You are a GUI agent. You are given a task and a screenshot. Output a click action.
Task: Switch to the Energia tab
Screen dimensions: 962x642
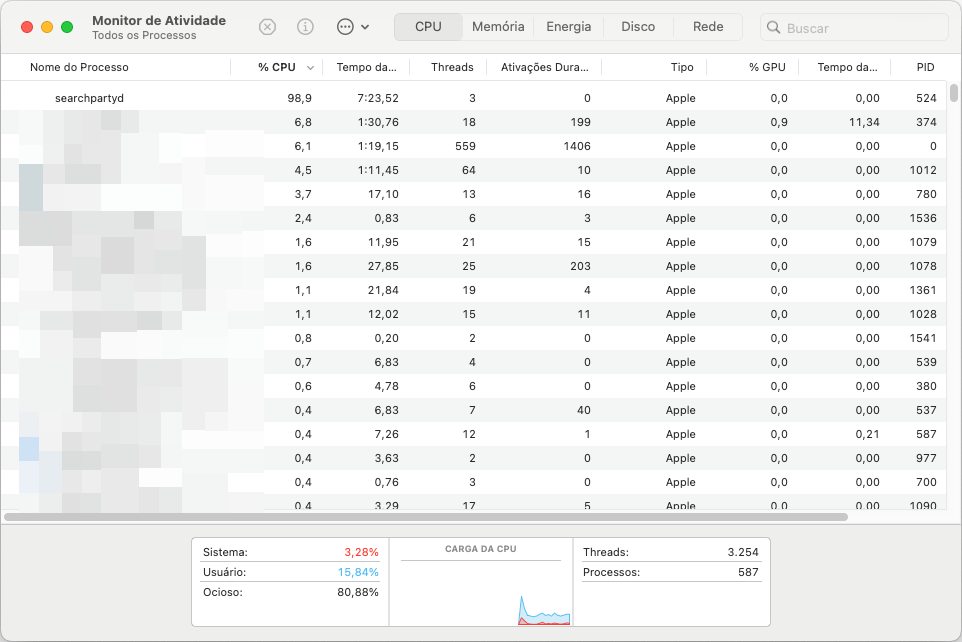coord(568,27)
